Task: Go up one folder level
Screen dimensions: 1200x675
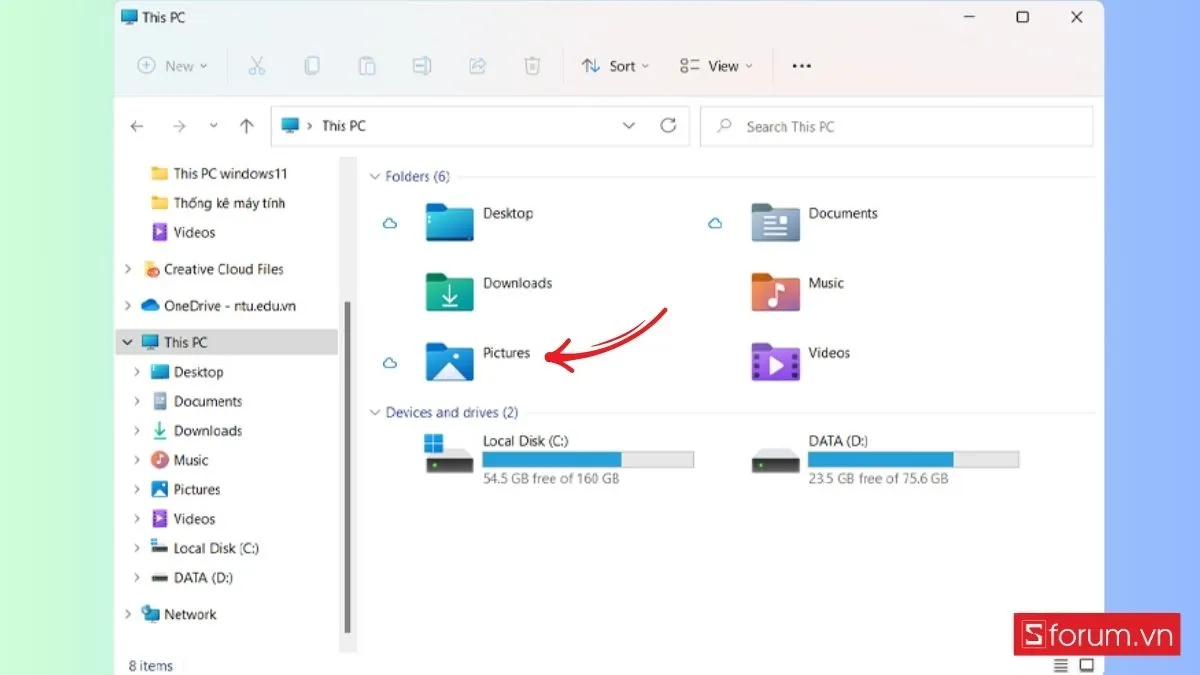Action: point(247,126)
